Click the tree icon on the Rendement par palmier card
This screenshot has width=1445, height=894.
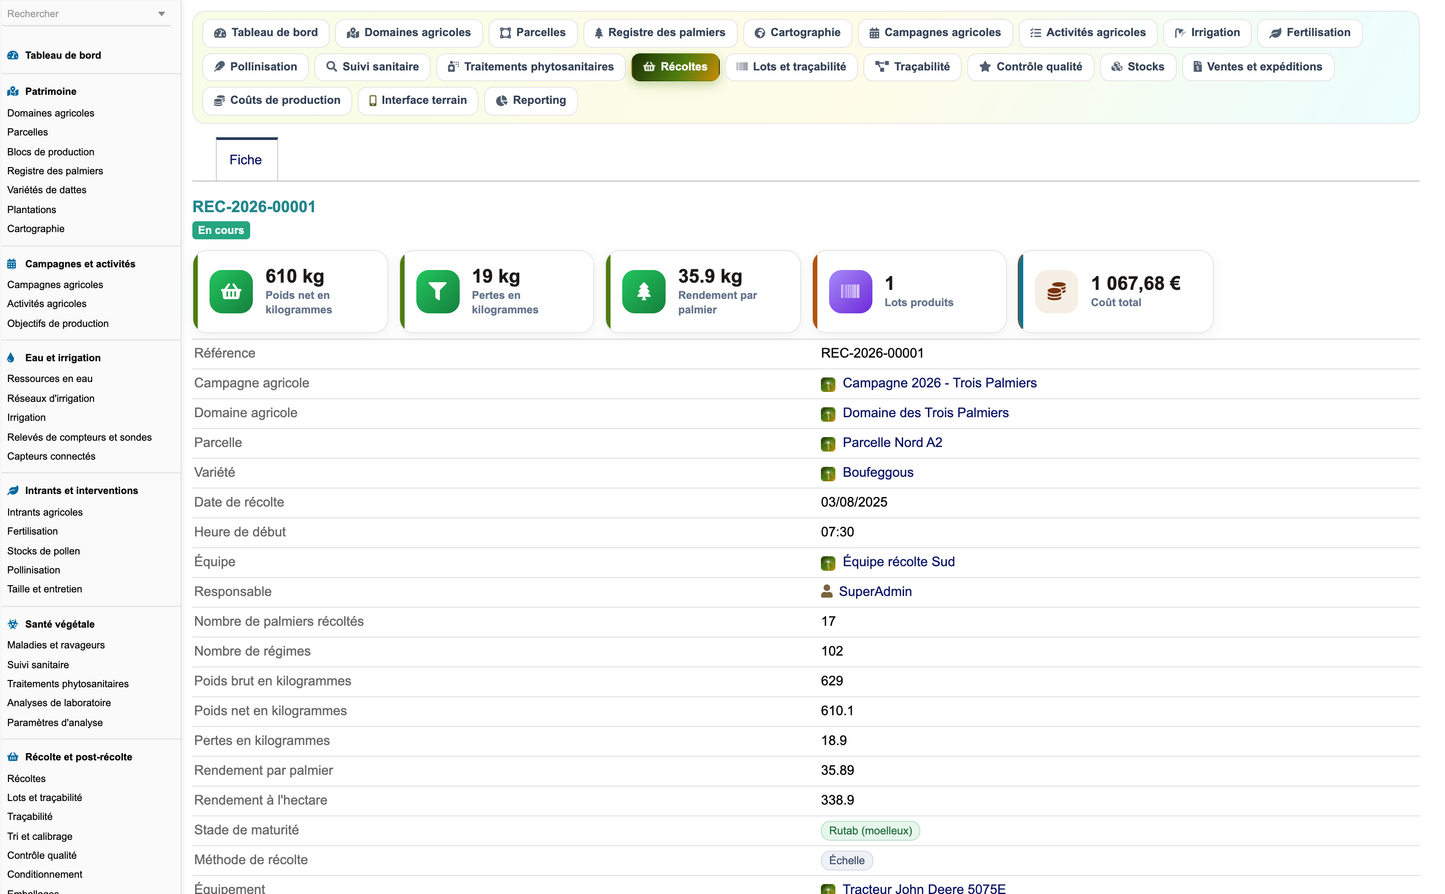pyautogui.click(x=644, y=292)
